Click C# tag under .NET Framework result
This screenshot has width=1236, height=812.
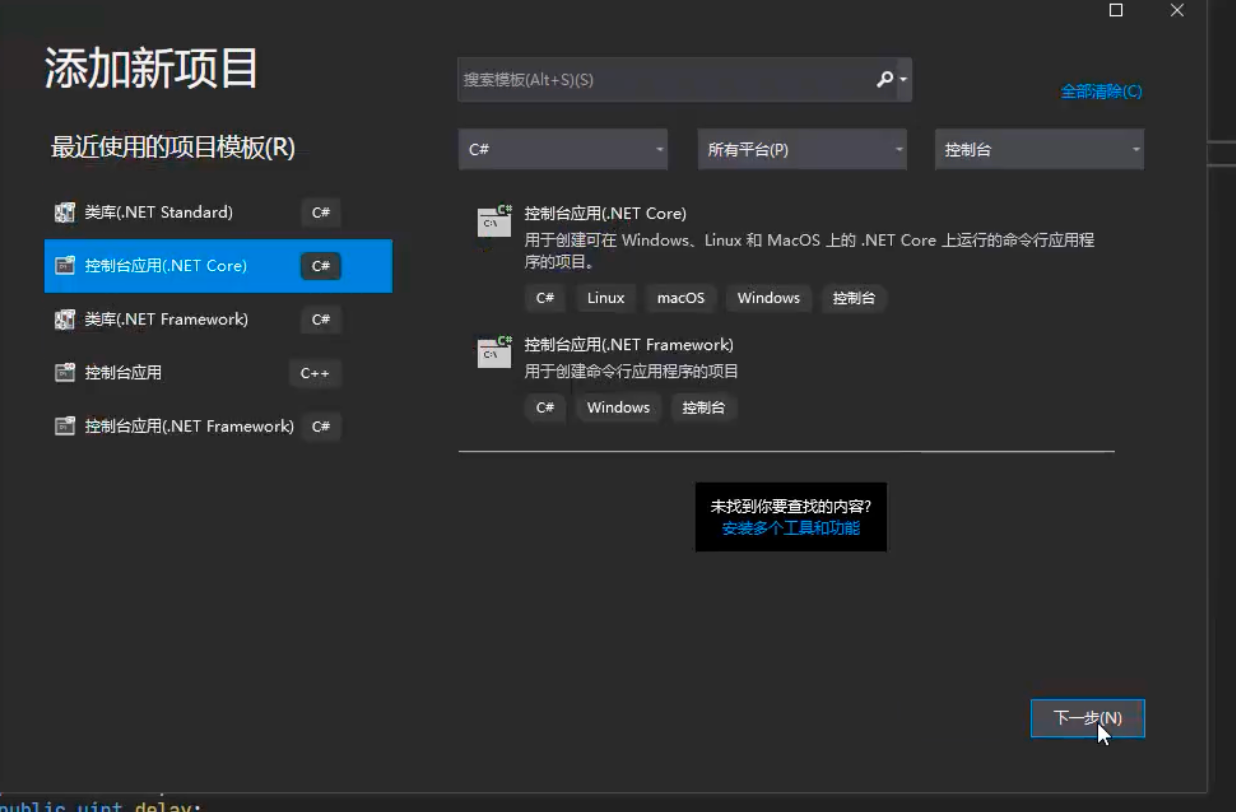click(x=545, y=407)
